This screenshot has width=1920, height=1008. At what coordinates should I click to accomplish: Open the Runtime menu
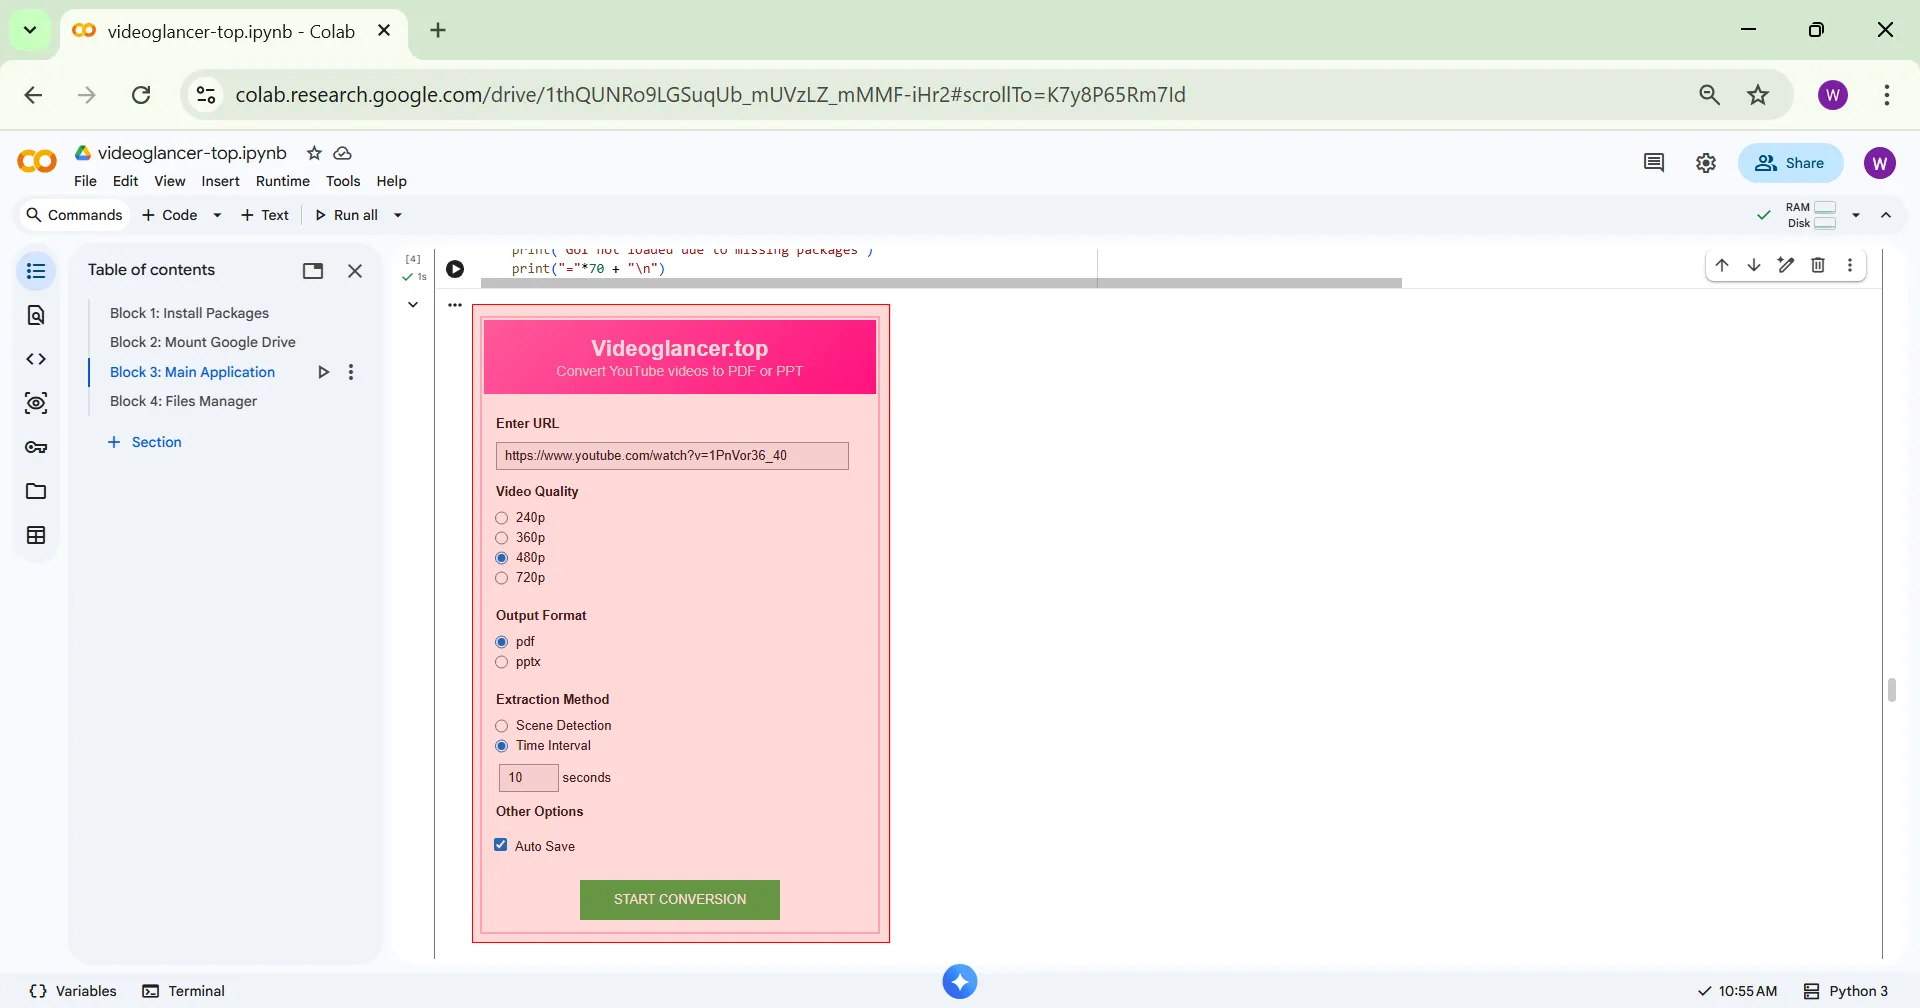(283, 181)
